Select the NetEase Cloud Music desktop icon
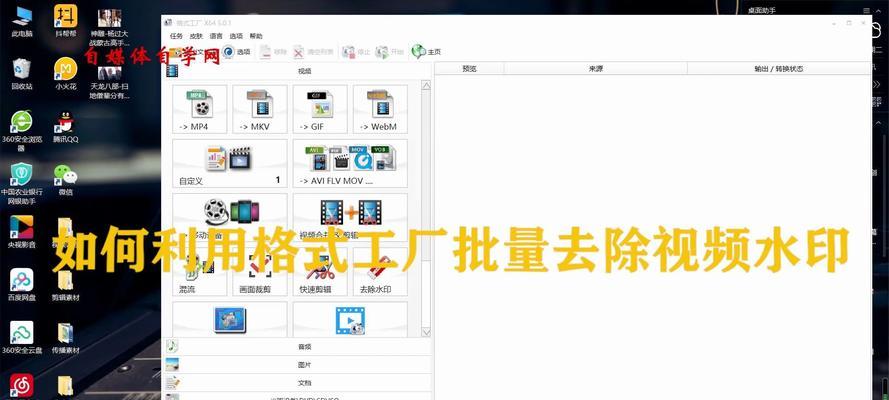Screen dimensions: 889x400 22,385
